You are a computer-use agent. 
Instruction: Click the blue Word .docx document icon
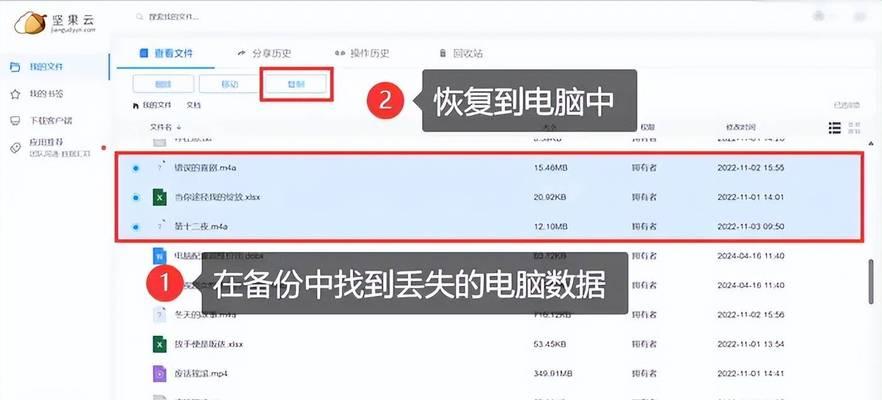tap(160, 256)
